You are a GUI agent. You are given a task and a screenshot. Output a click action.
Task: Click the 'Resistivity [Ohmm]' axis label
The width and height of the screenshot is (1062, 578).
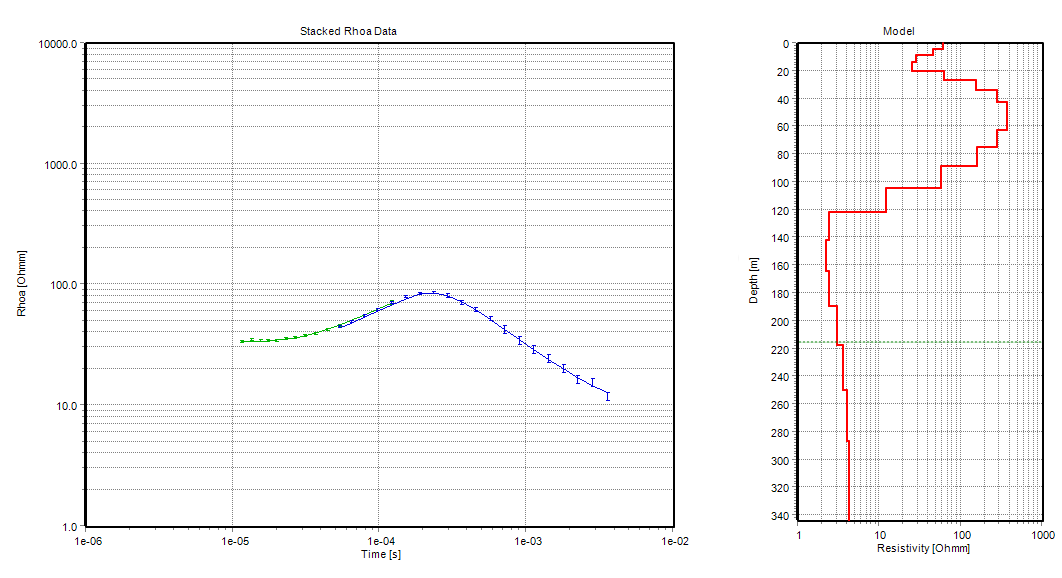point(922,549)
